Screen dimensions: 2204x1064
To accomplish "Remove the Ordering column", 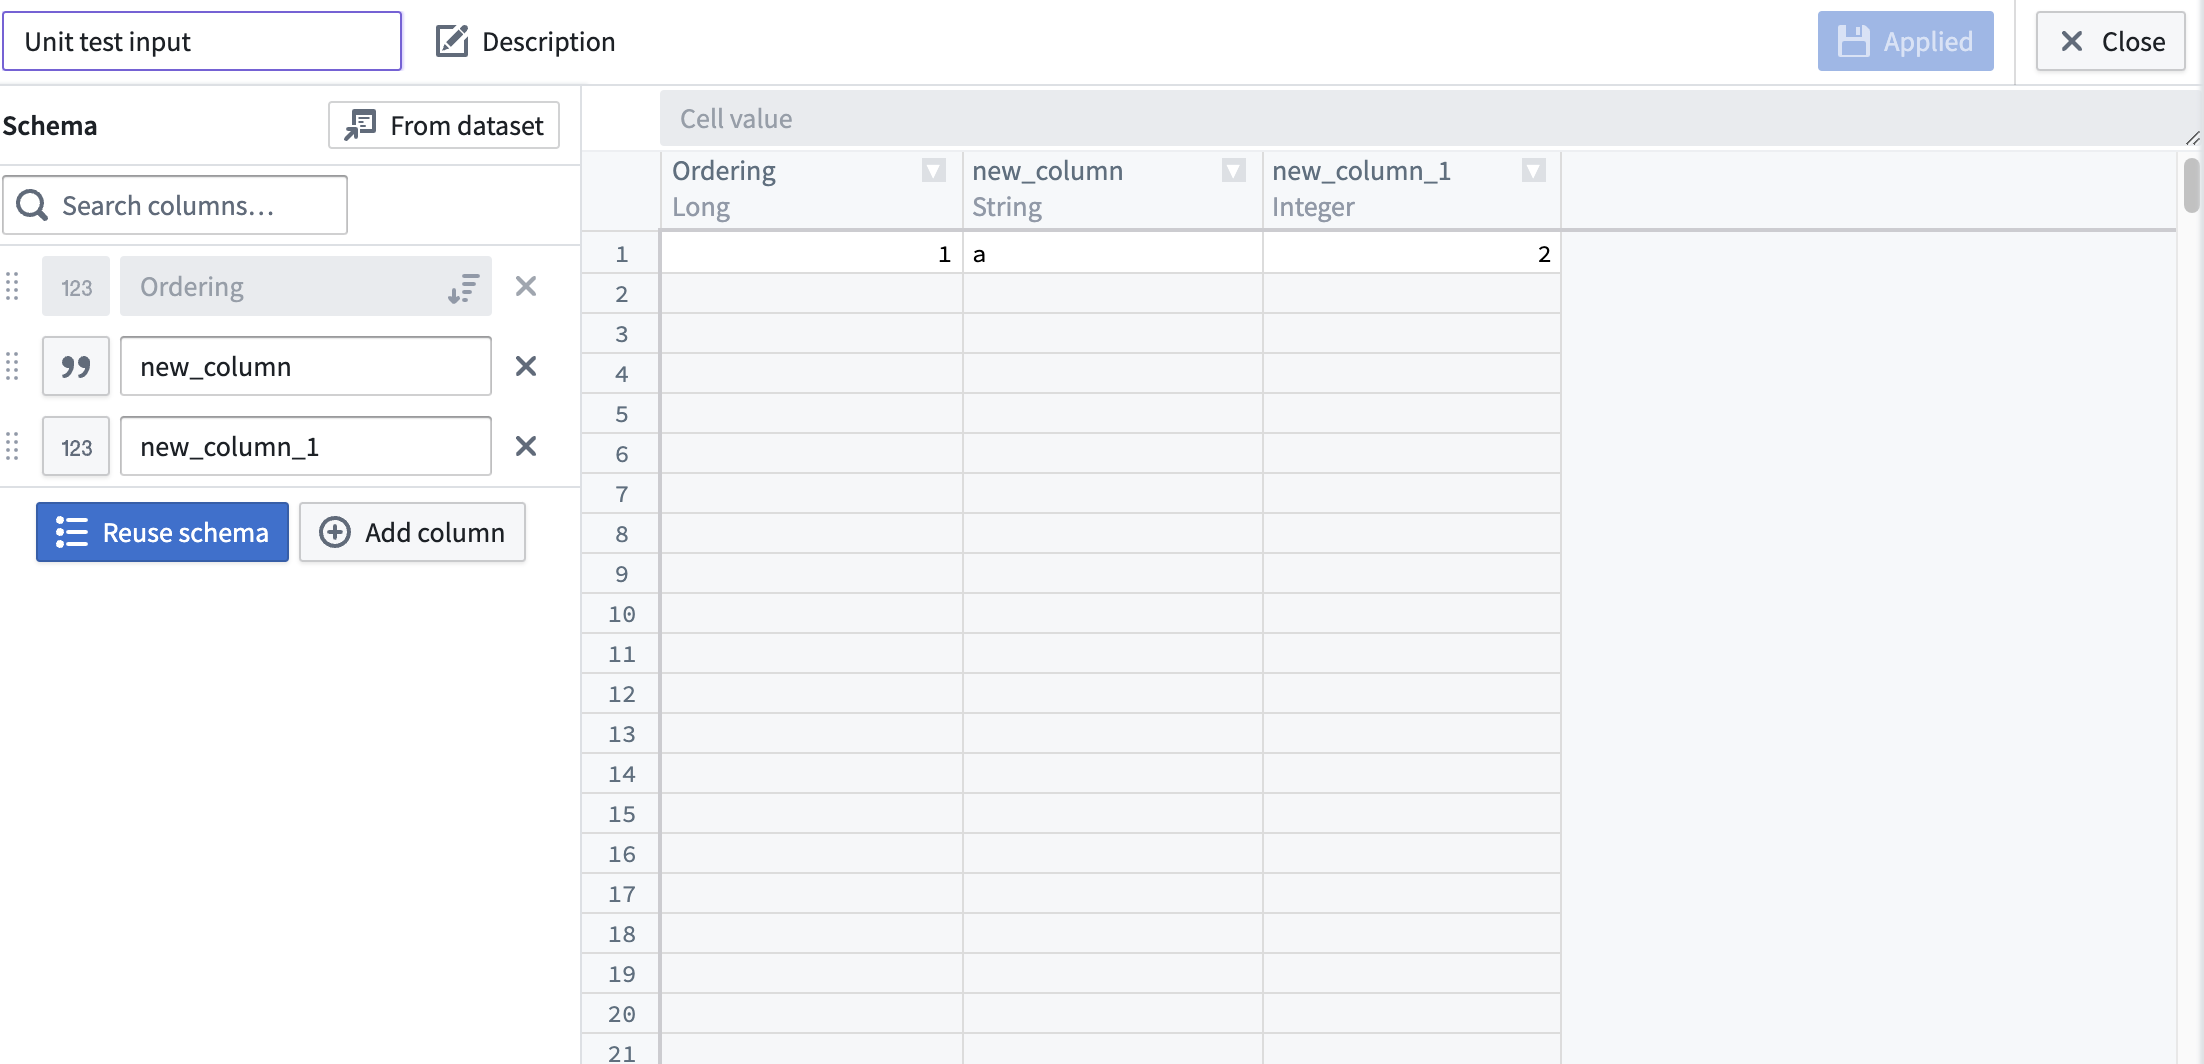I will [x=526, y=287].
